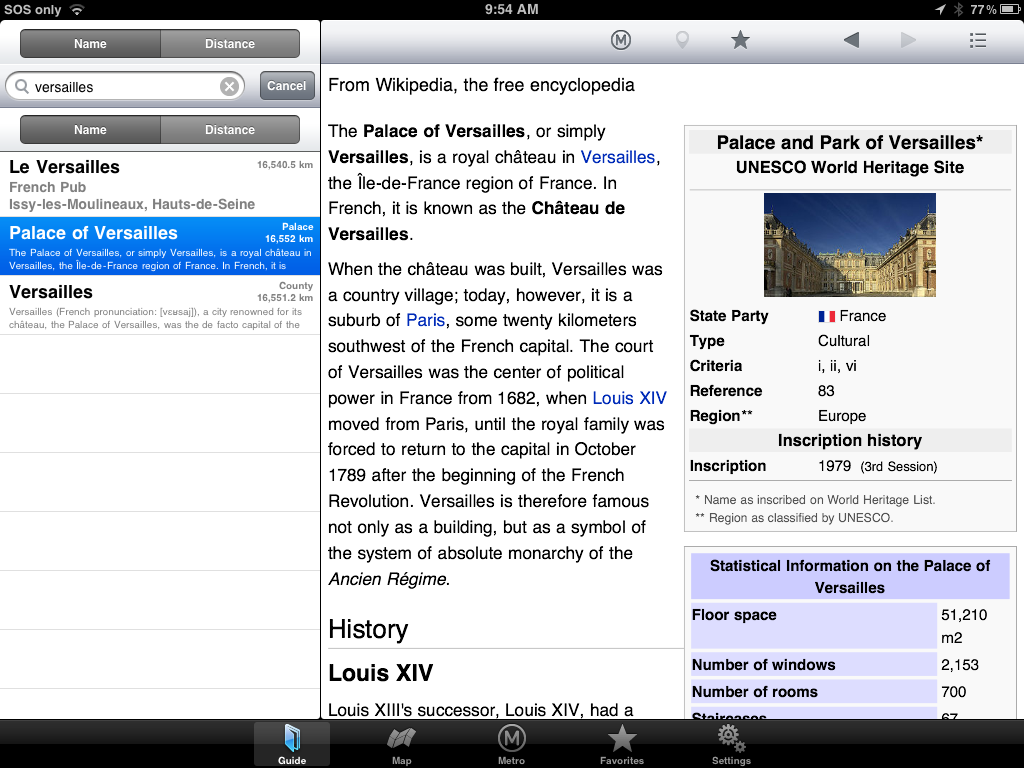Clear the versailles search text
This screenshot has width=1024, height=768.
(x=229, y=86)
